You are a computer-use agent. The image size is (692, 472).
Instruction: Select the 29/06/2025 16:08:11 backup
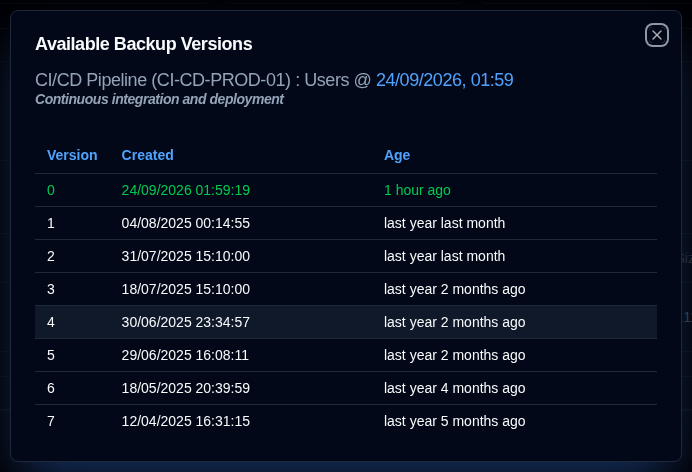tap(185, 356)
